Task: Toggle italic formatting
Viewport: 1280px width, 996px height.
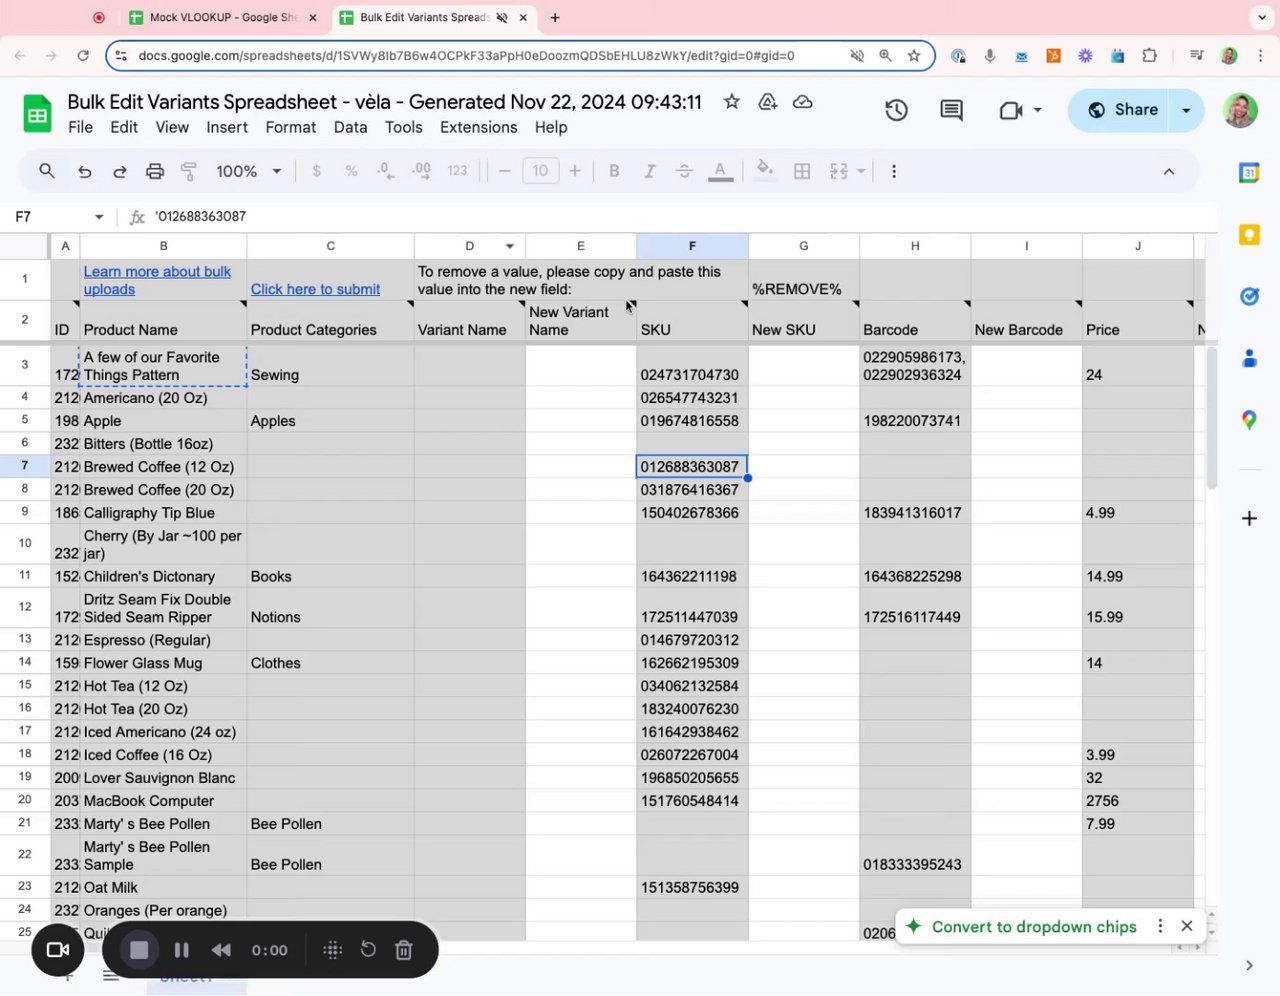Action: pyautogui.click(x=649, y=172)
